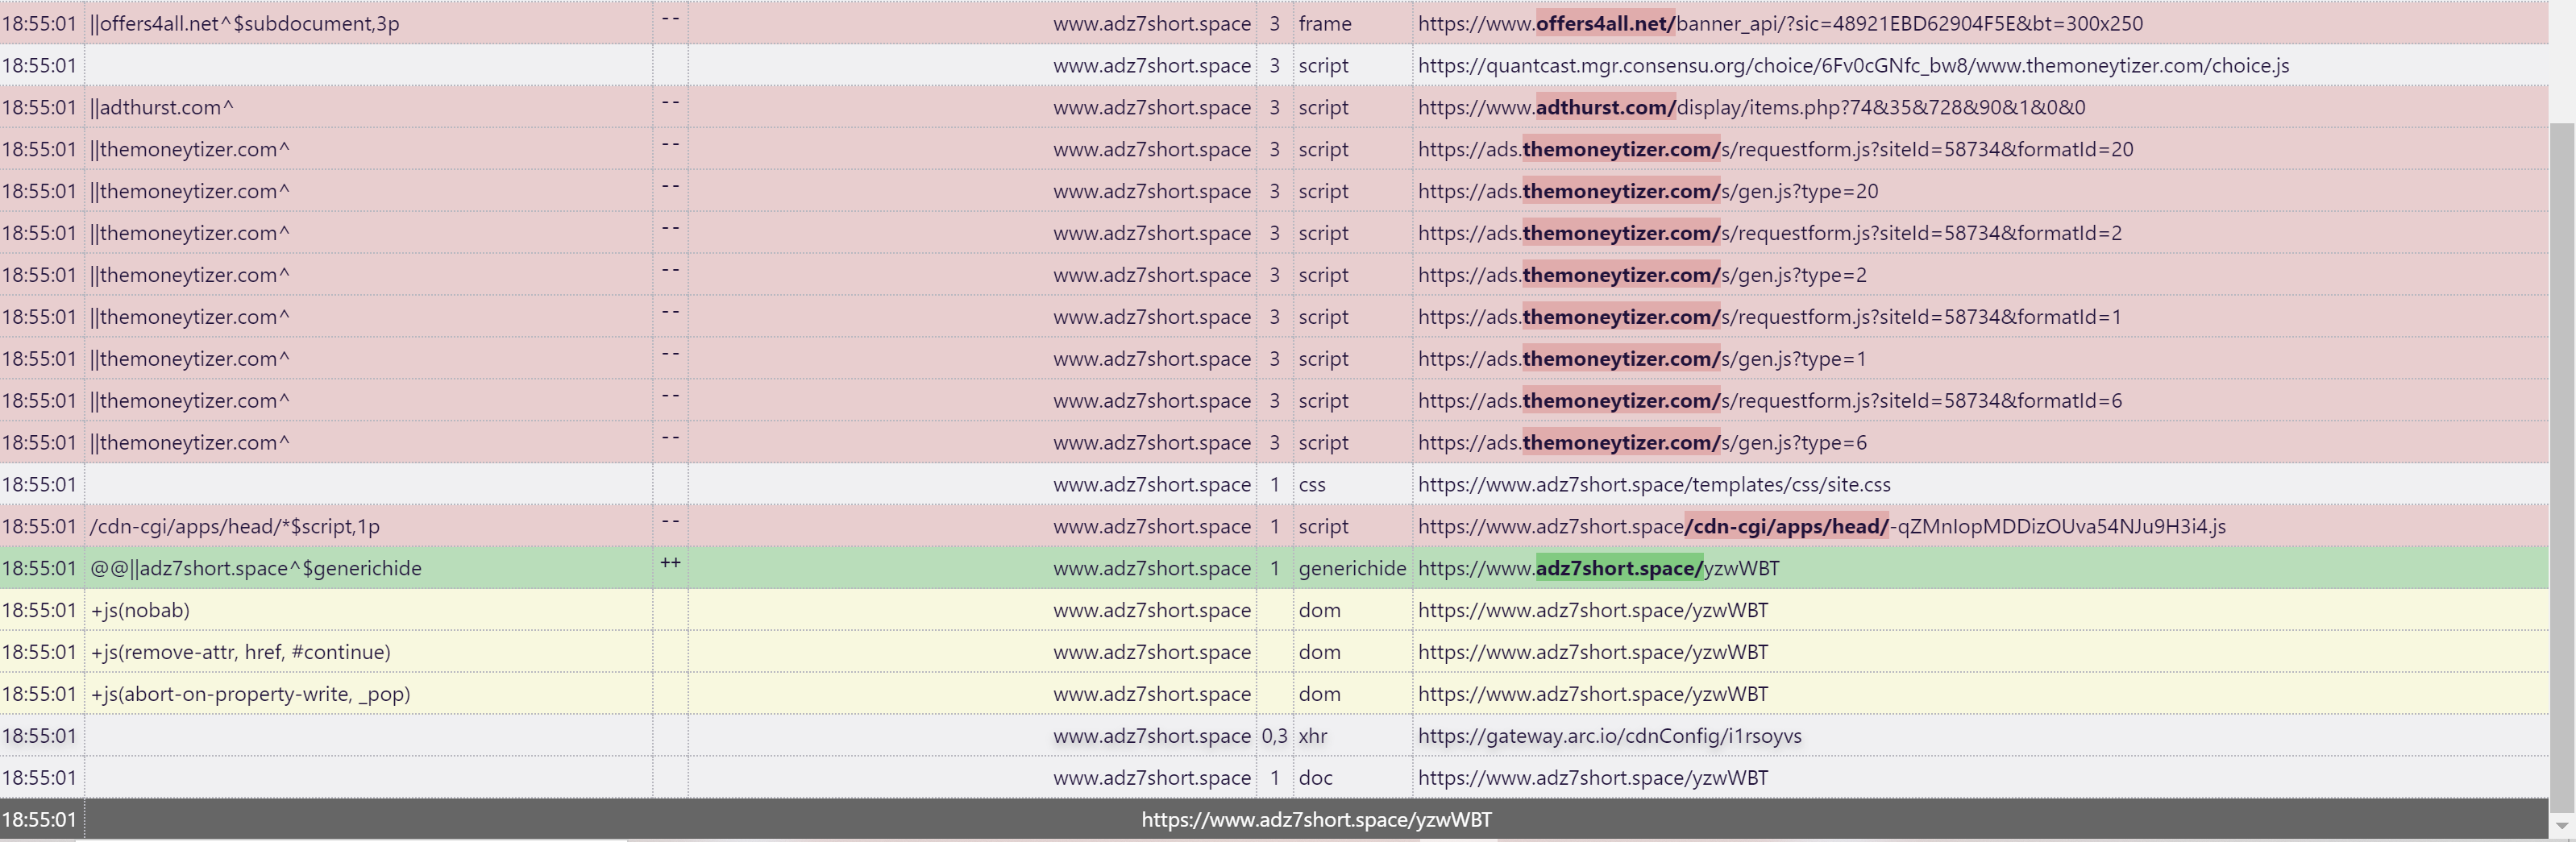This screenshot has width=2576, height=842.
Task: Click the ||adthurst.com^ filter cell
Action: tap(162, 107)
